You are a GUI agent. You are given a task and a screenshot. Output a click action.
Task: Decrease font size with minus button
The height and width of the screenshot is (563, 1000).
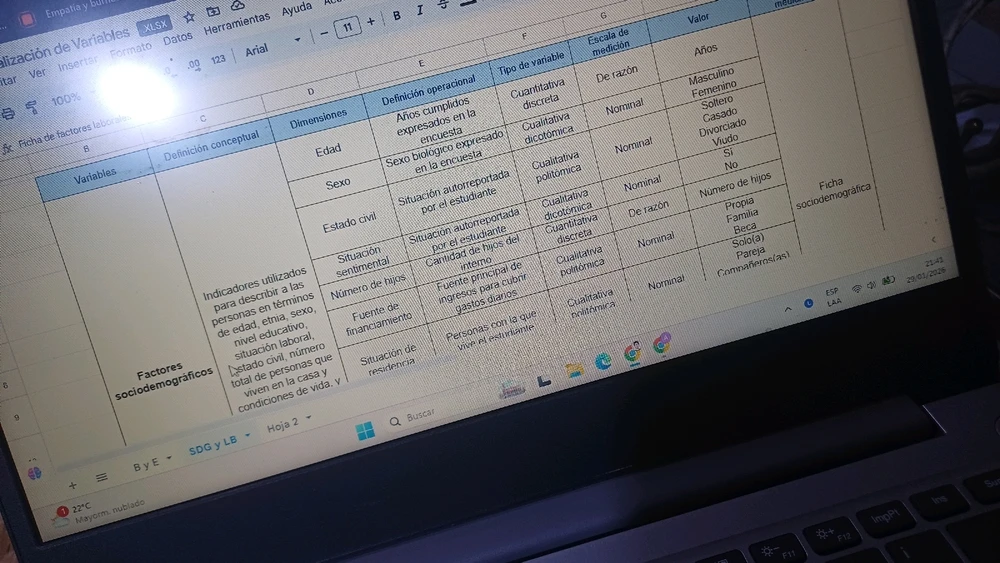coord(324,33)
